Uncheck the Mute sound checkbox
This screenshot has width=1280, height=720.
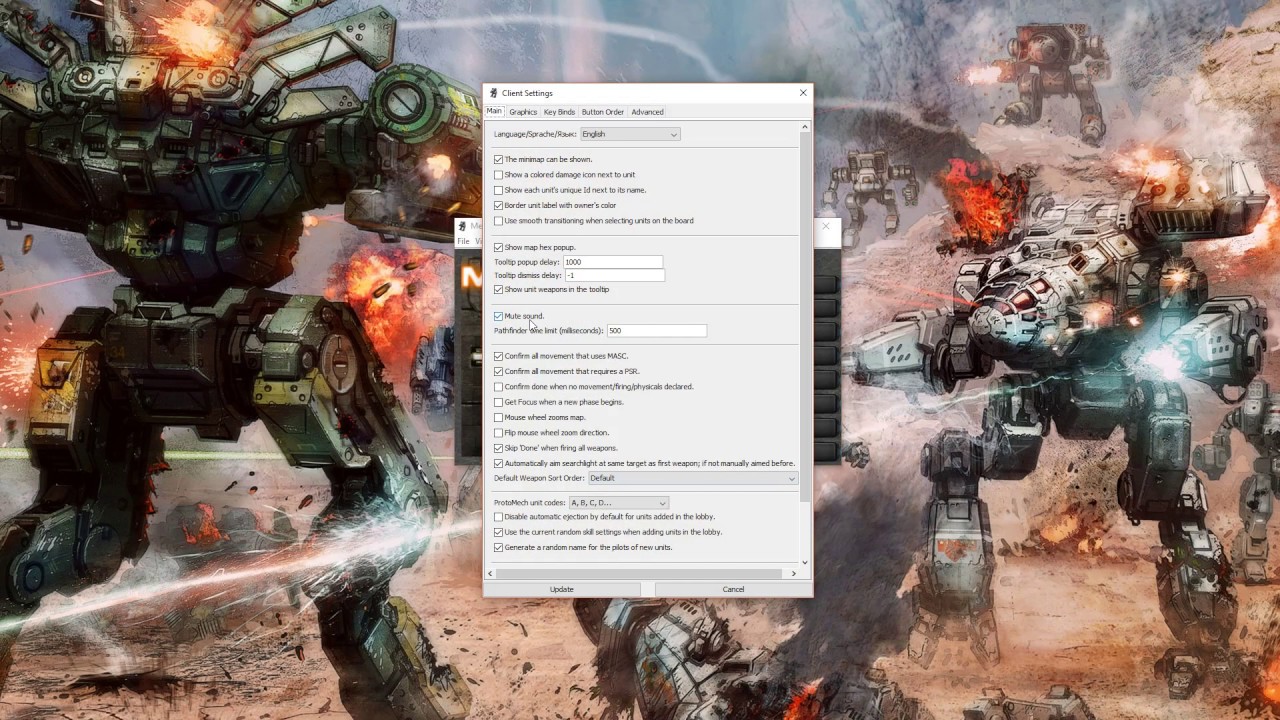click(499, 316)
